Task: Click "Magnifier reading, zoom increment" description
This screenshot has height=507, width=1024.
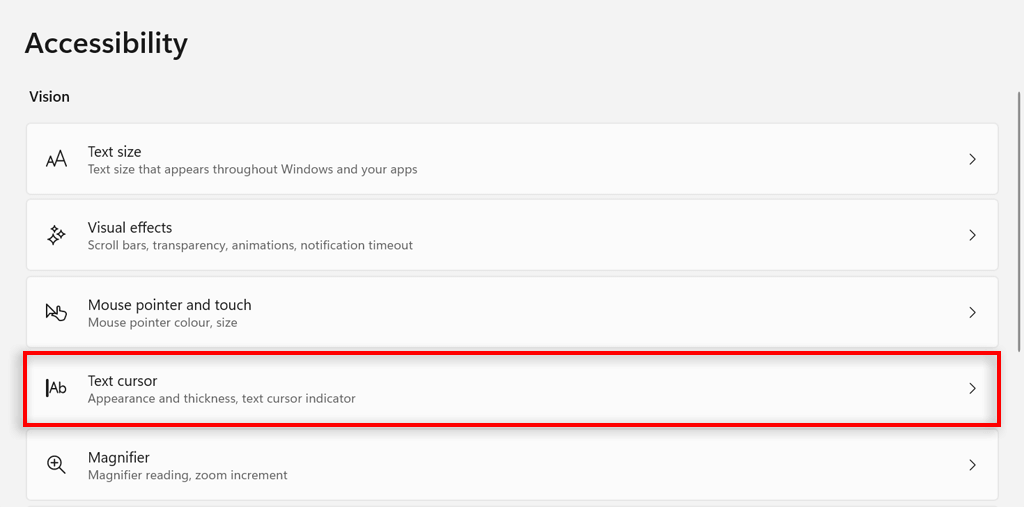Action: [x=187, y=475]
